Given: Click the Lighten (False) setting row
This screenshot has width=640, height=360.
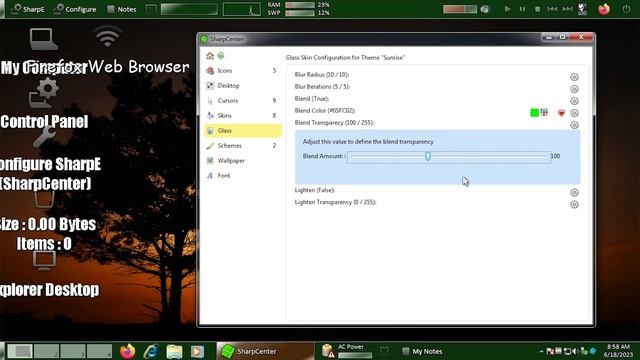Looking at the screenshot, I should [315, 190].
